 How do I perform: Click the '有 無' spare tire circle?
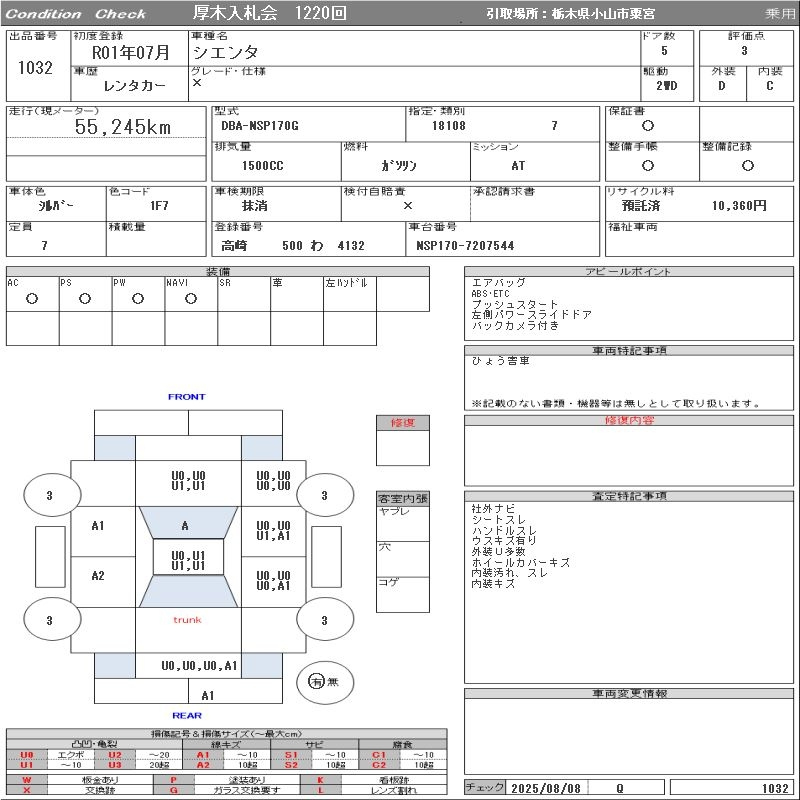click(x=324, y=682)
